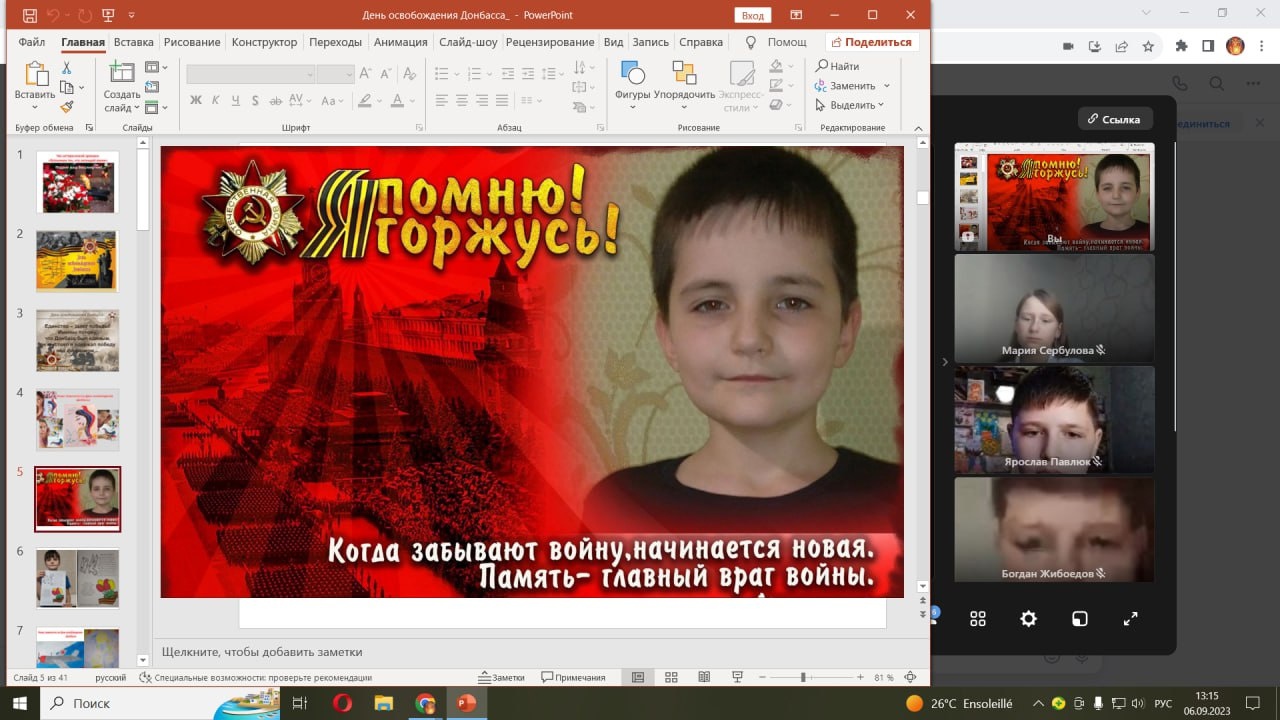Switch to the Слайд-шоу ribbon tab

468,42
